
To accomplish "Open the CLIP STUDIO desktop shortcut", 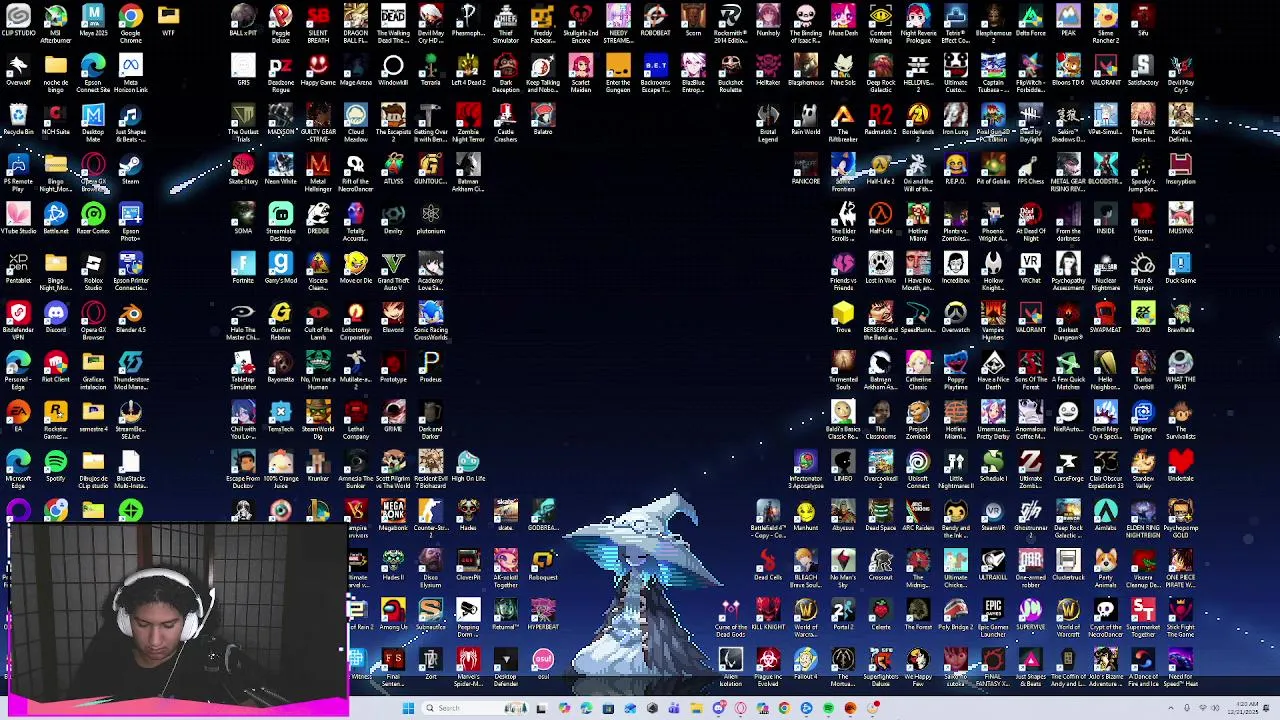I will [x=18, y=22].
